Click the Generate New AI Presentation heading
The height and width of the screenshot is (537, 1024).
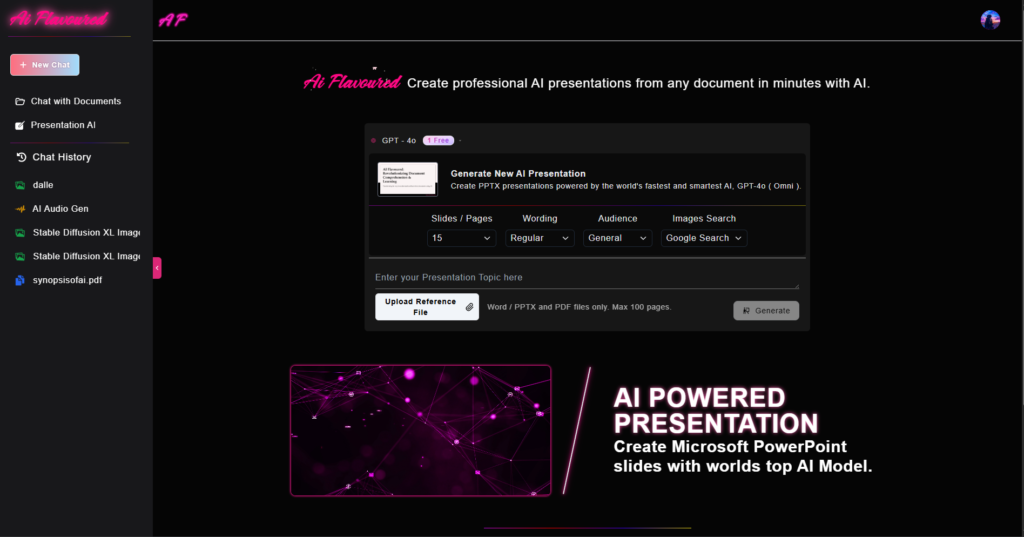(x=518, y=174)
